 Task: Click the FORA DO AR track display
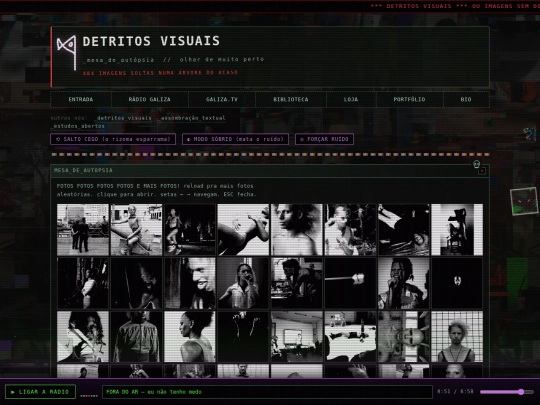[267, 392]
